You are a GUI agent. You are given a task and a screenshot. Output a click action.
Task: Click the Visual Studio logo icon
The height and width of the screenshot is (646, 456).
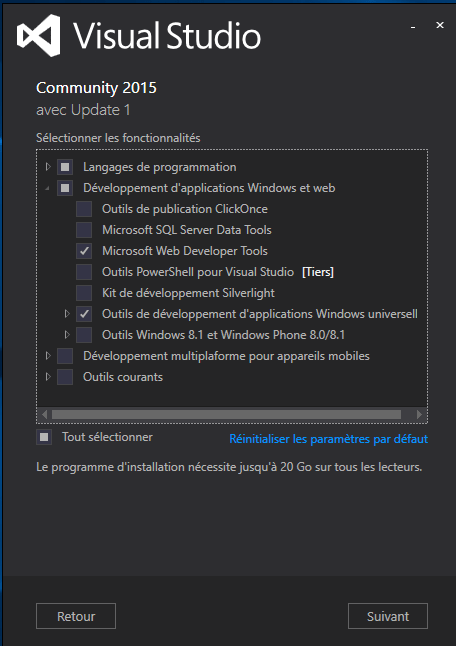click(x=39, y=35)
